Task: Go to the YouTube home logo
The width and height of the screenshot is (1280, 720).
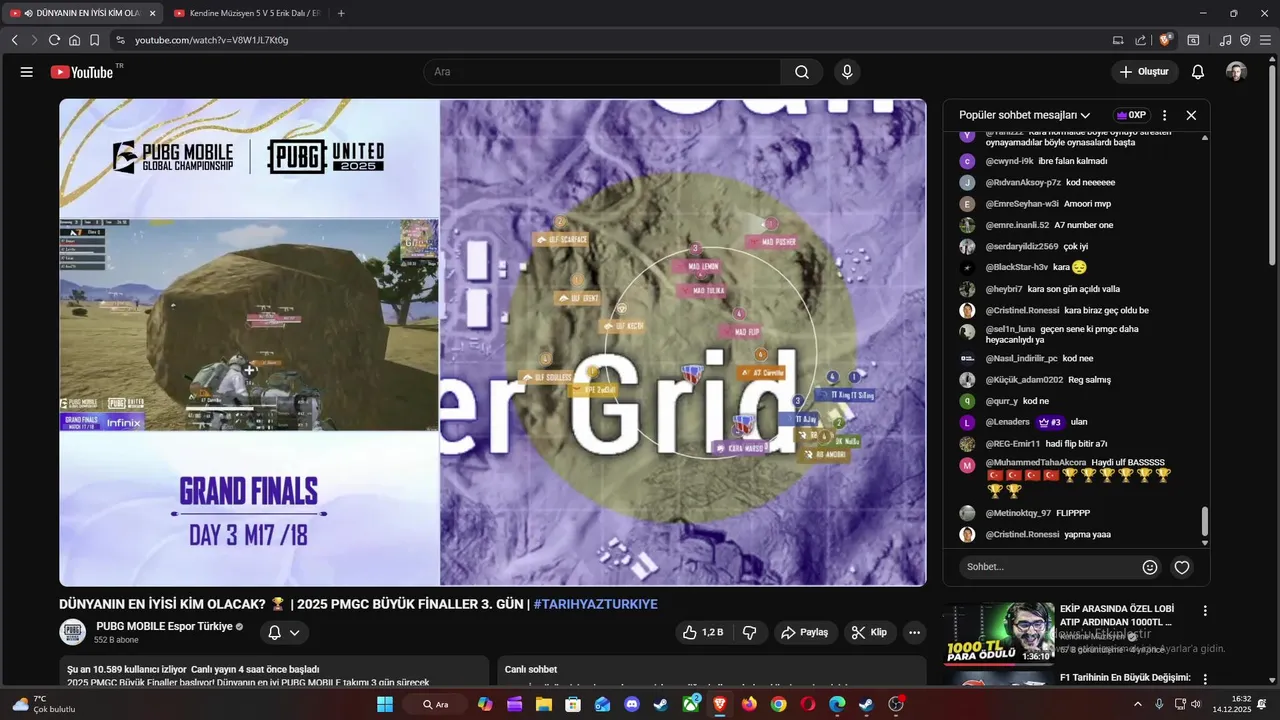Action: pos(82,72)
